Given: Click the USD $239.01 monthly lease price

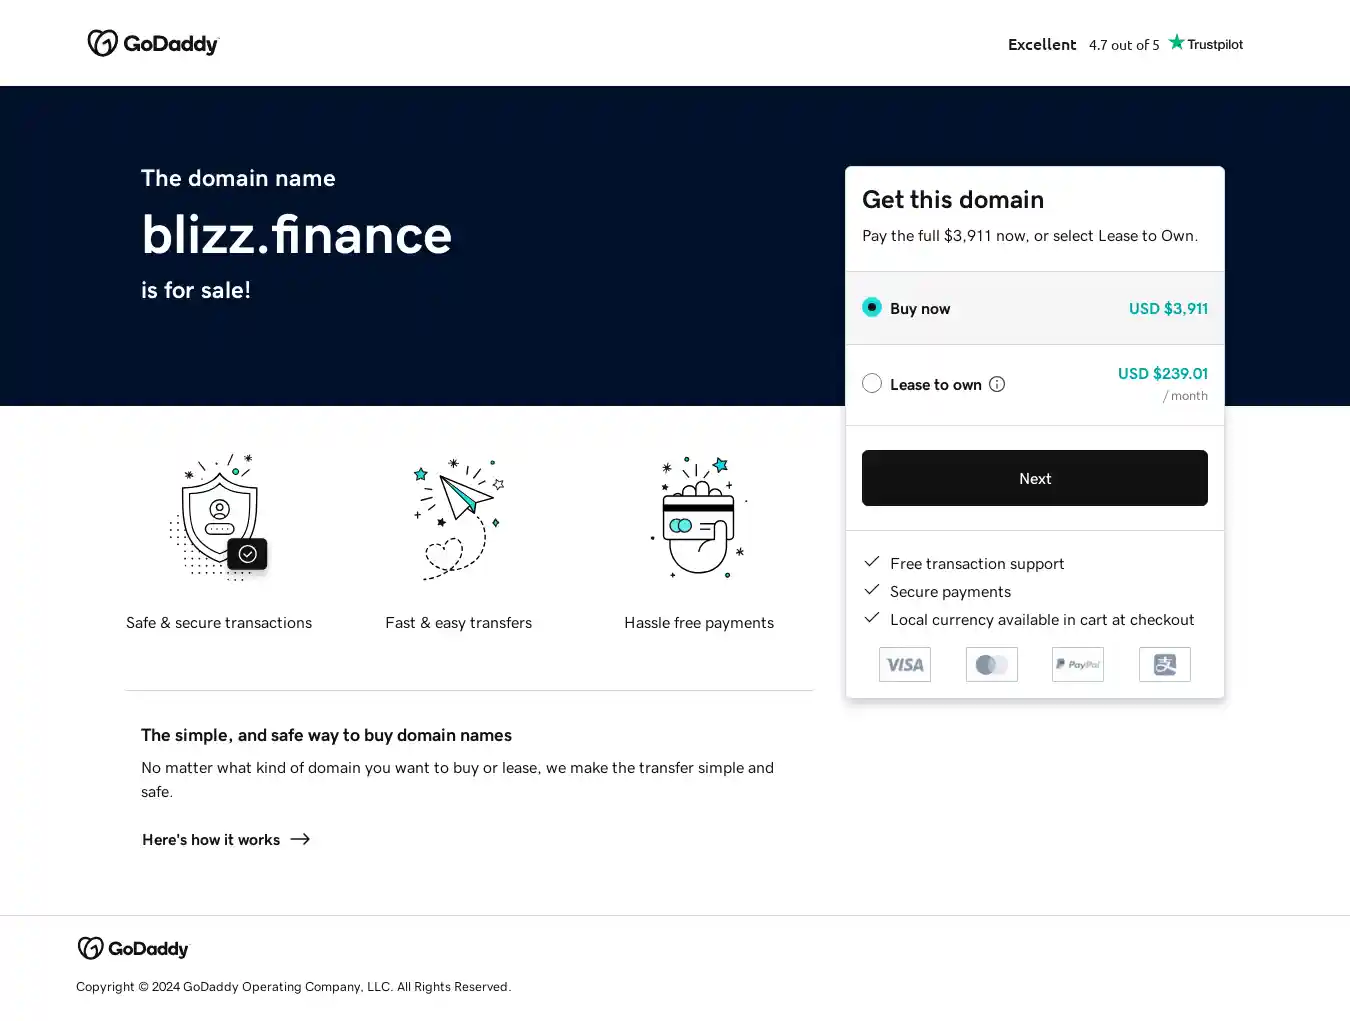Looking at the screenshot, I should pyautogui.click(x=1162, y=374).
